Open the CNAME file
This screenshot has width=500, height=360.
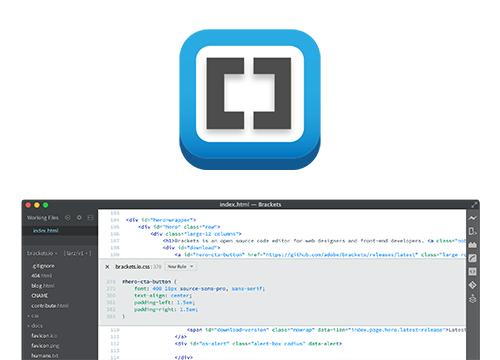coord(40,296)
